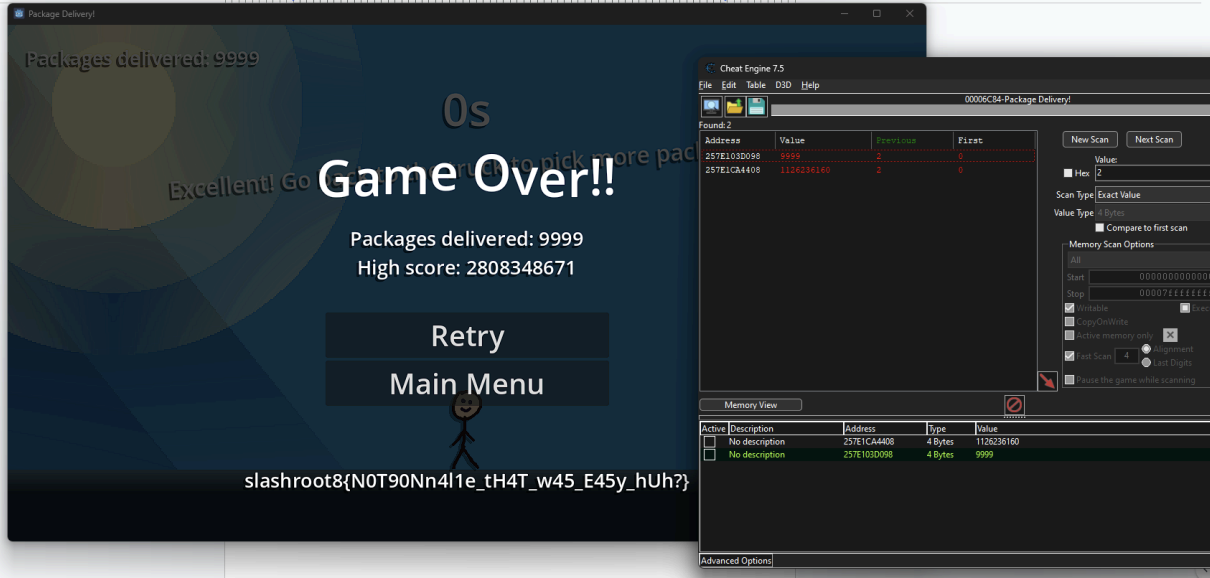Sort results by the Address column header
Image resolution: width=1210 pixels, height=578 pixels.
coord(737,141)
